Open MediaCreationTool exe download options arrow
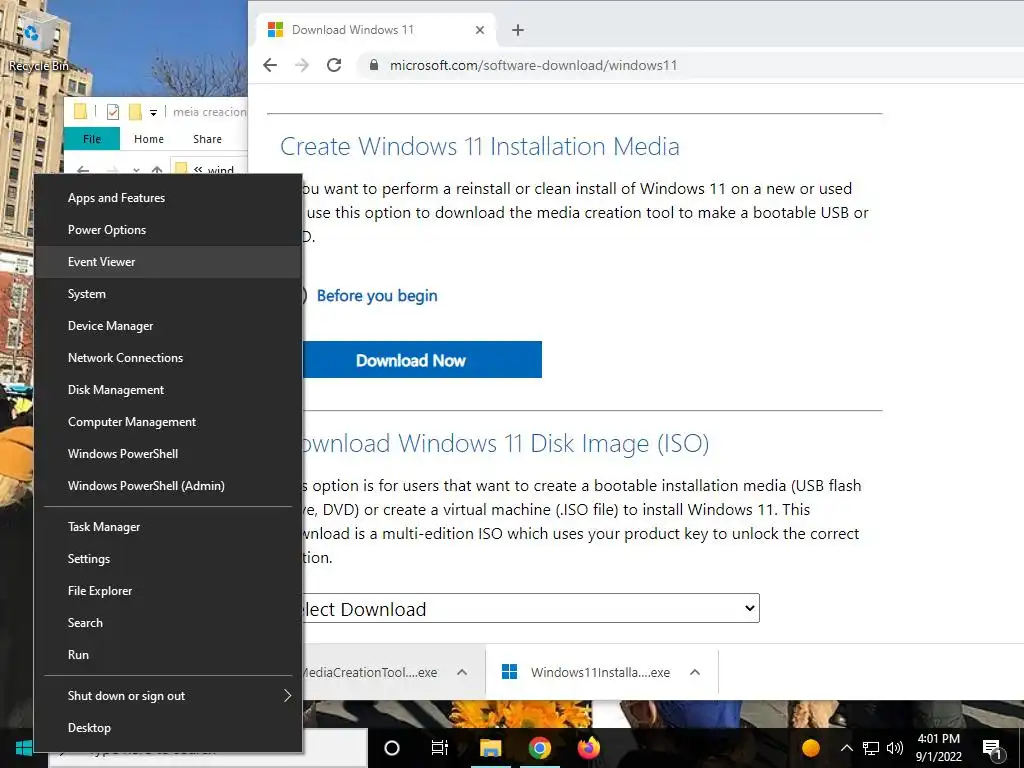The height and width of the screenshot is (768, 1024). (x=462, y=672)
